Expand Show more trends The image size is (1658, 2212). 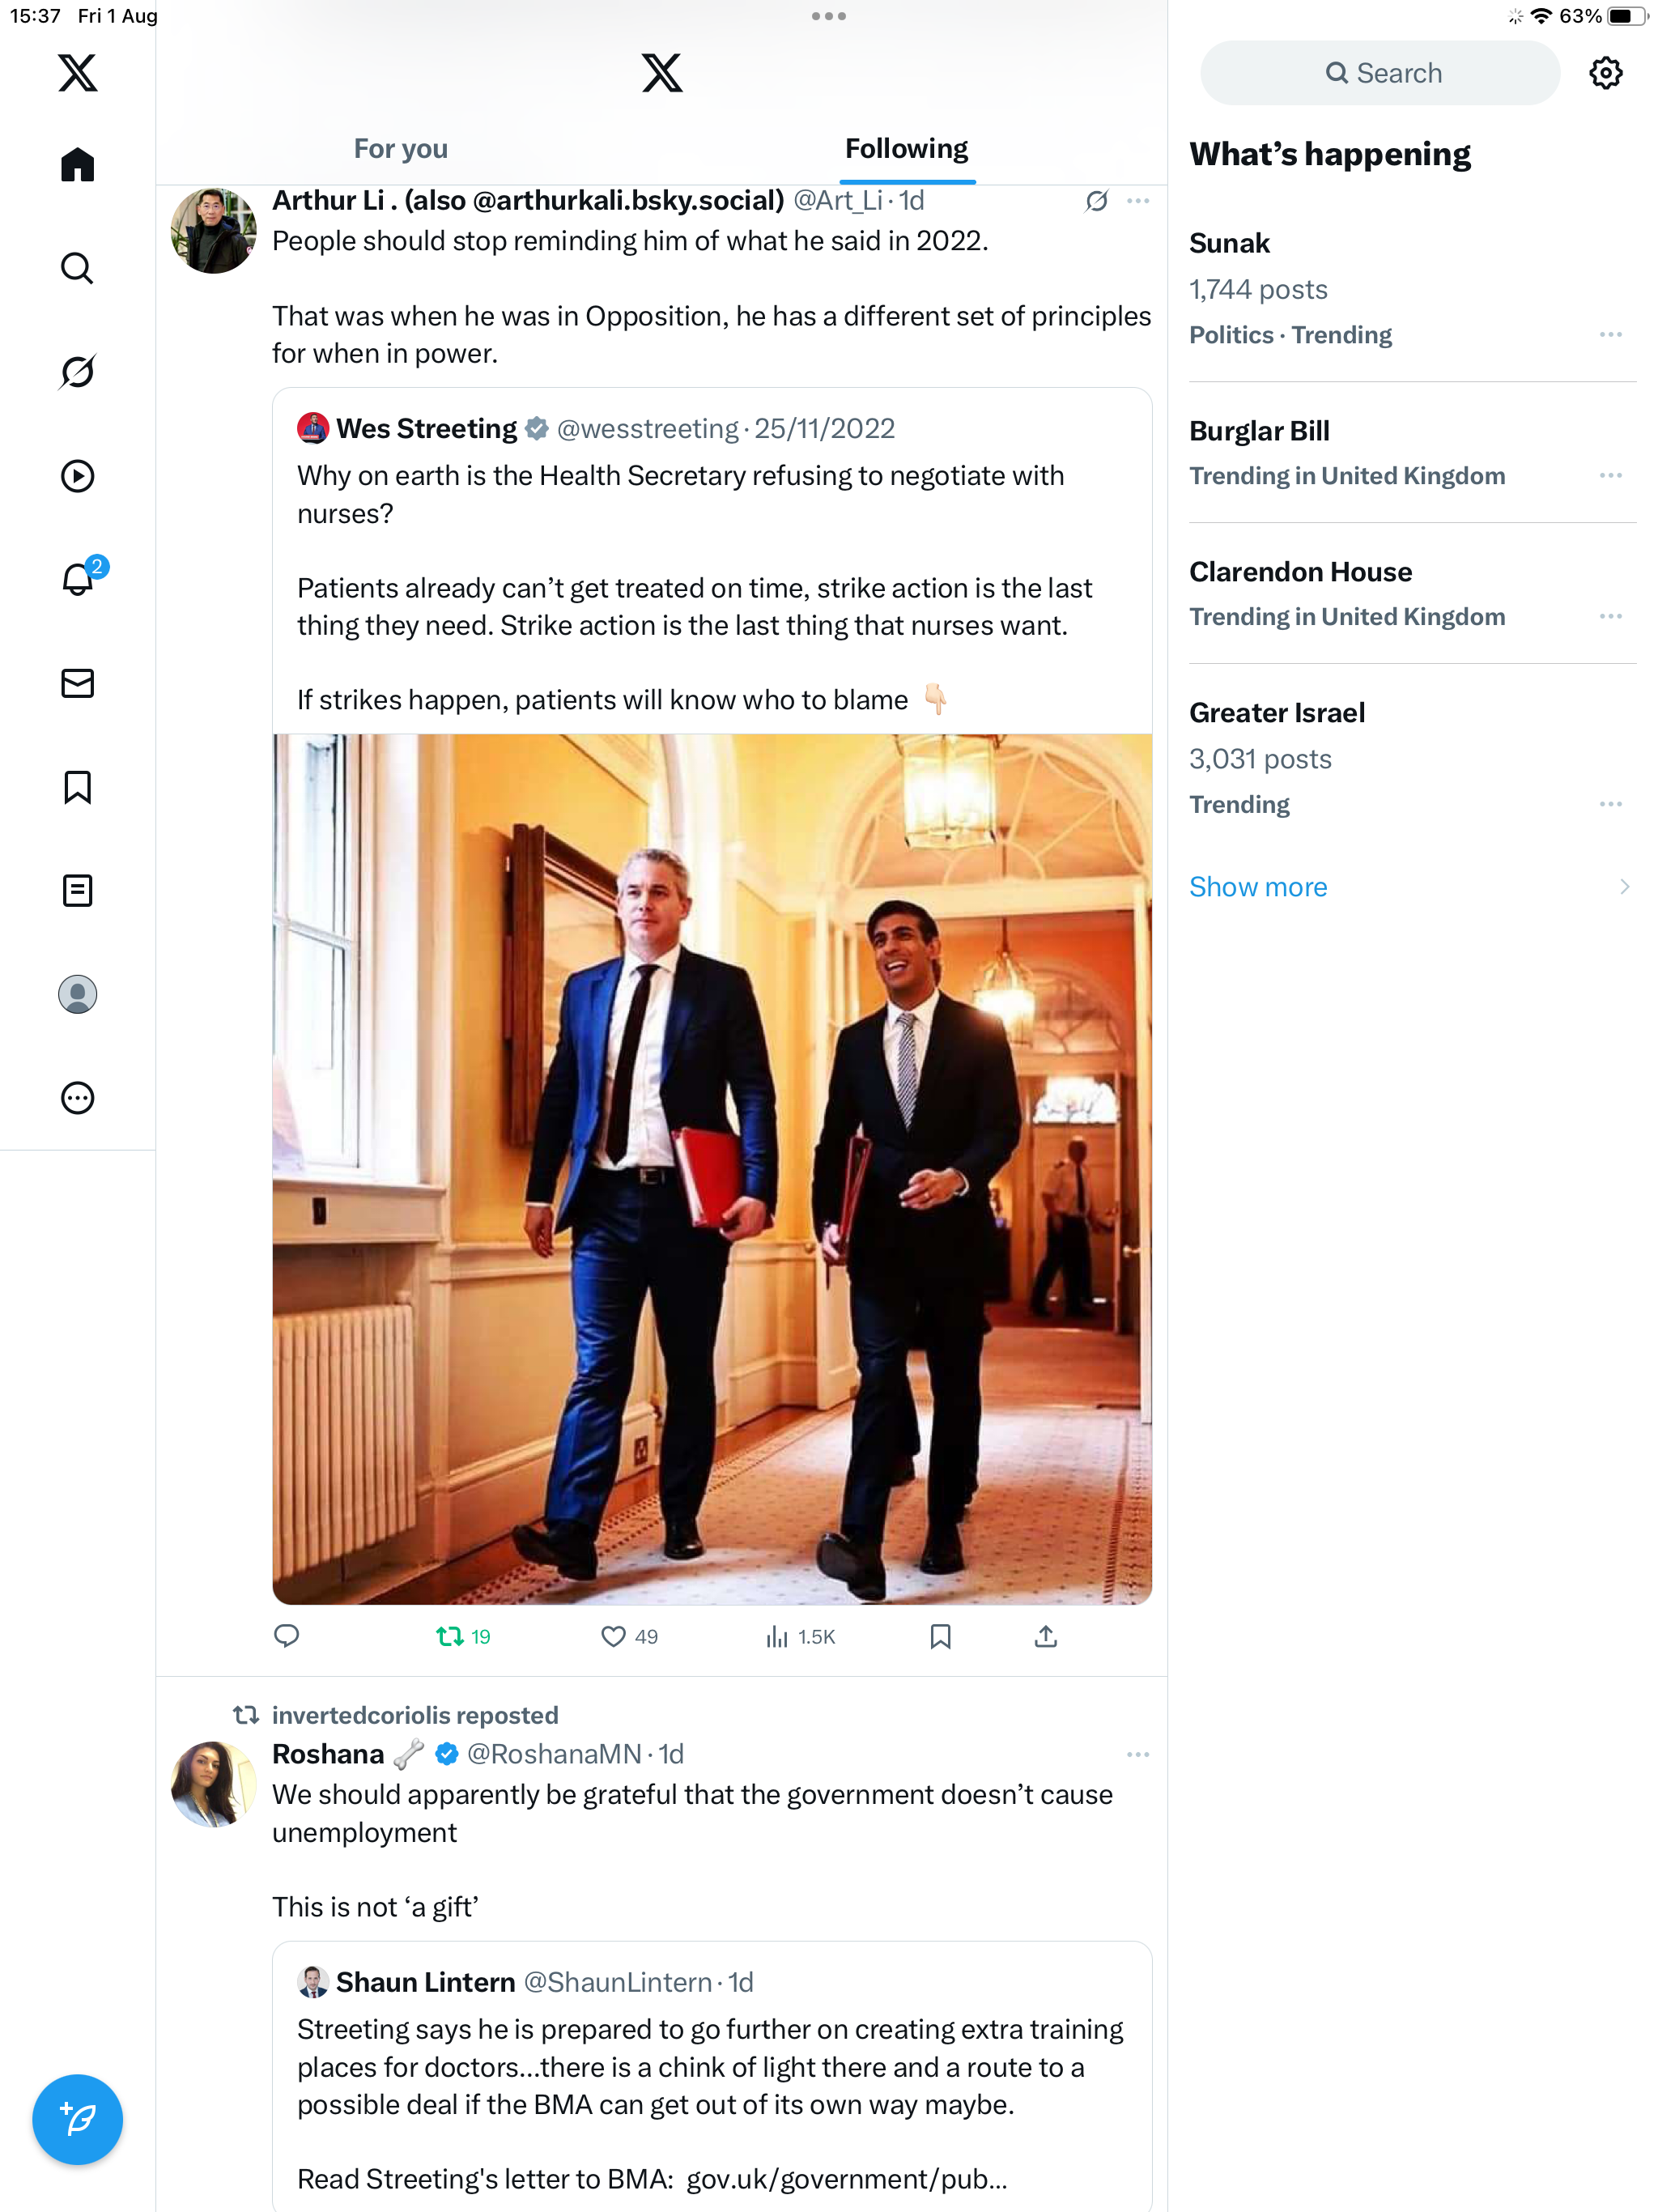point(1258,887)
